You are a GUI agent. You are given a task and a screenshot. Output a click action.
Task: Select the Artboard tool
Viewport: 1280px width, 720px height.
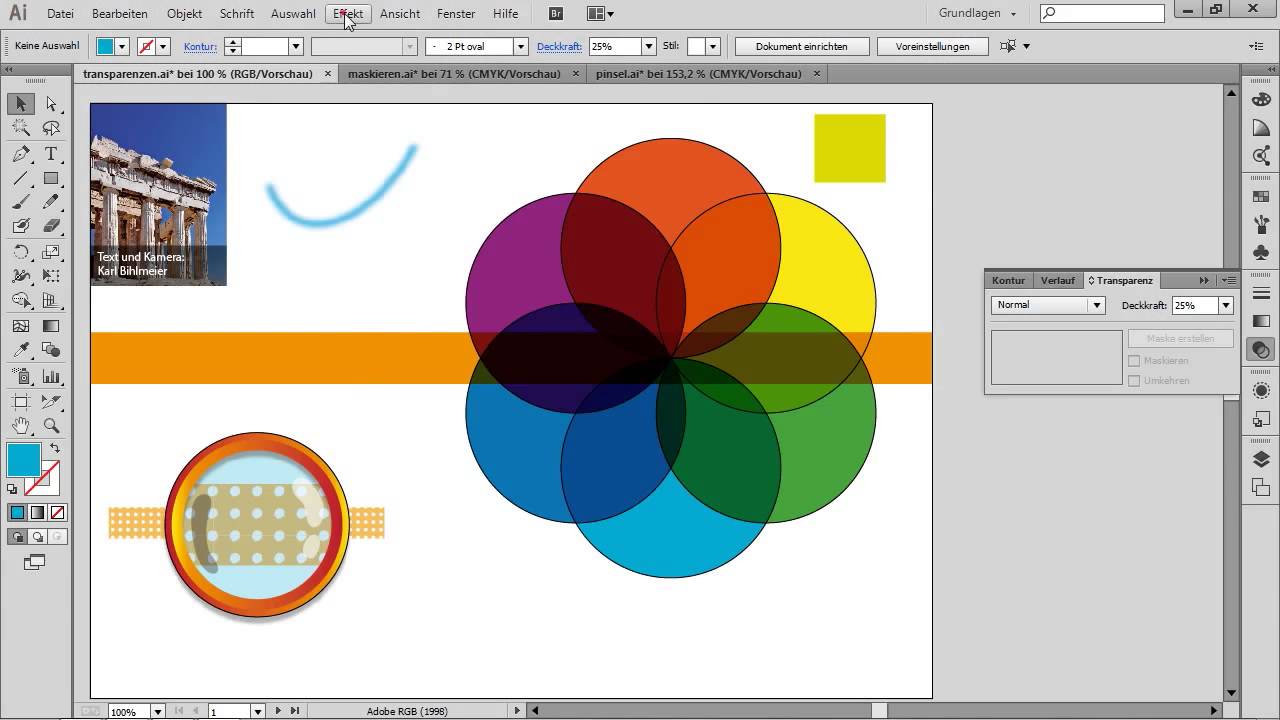[20, 402]
